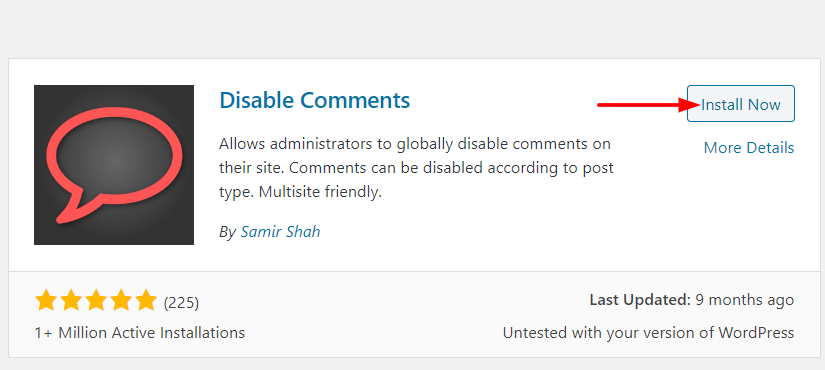
Task: Click the (225) ratings count
Action: coord(181,303)
